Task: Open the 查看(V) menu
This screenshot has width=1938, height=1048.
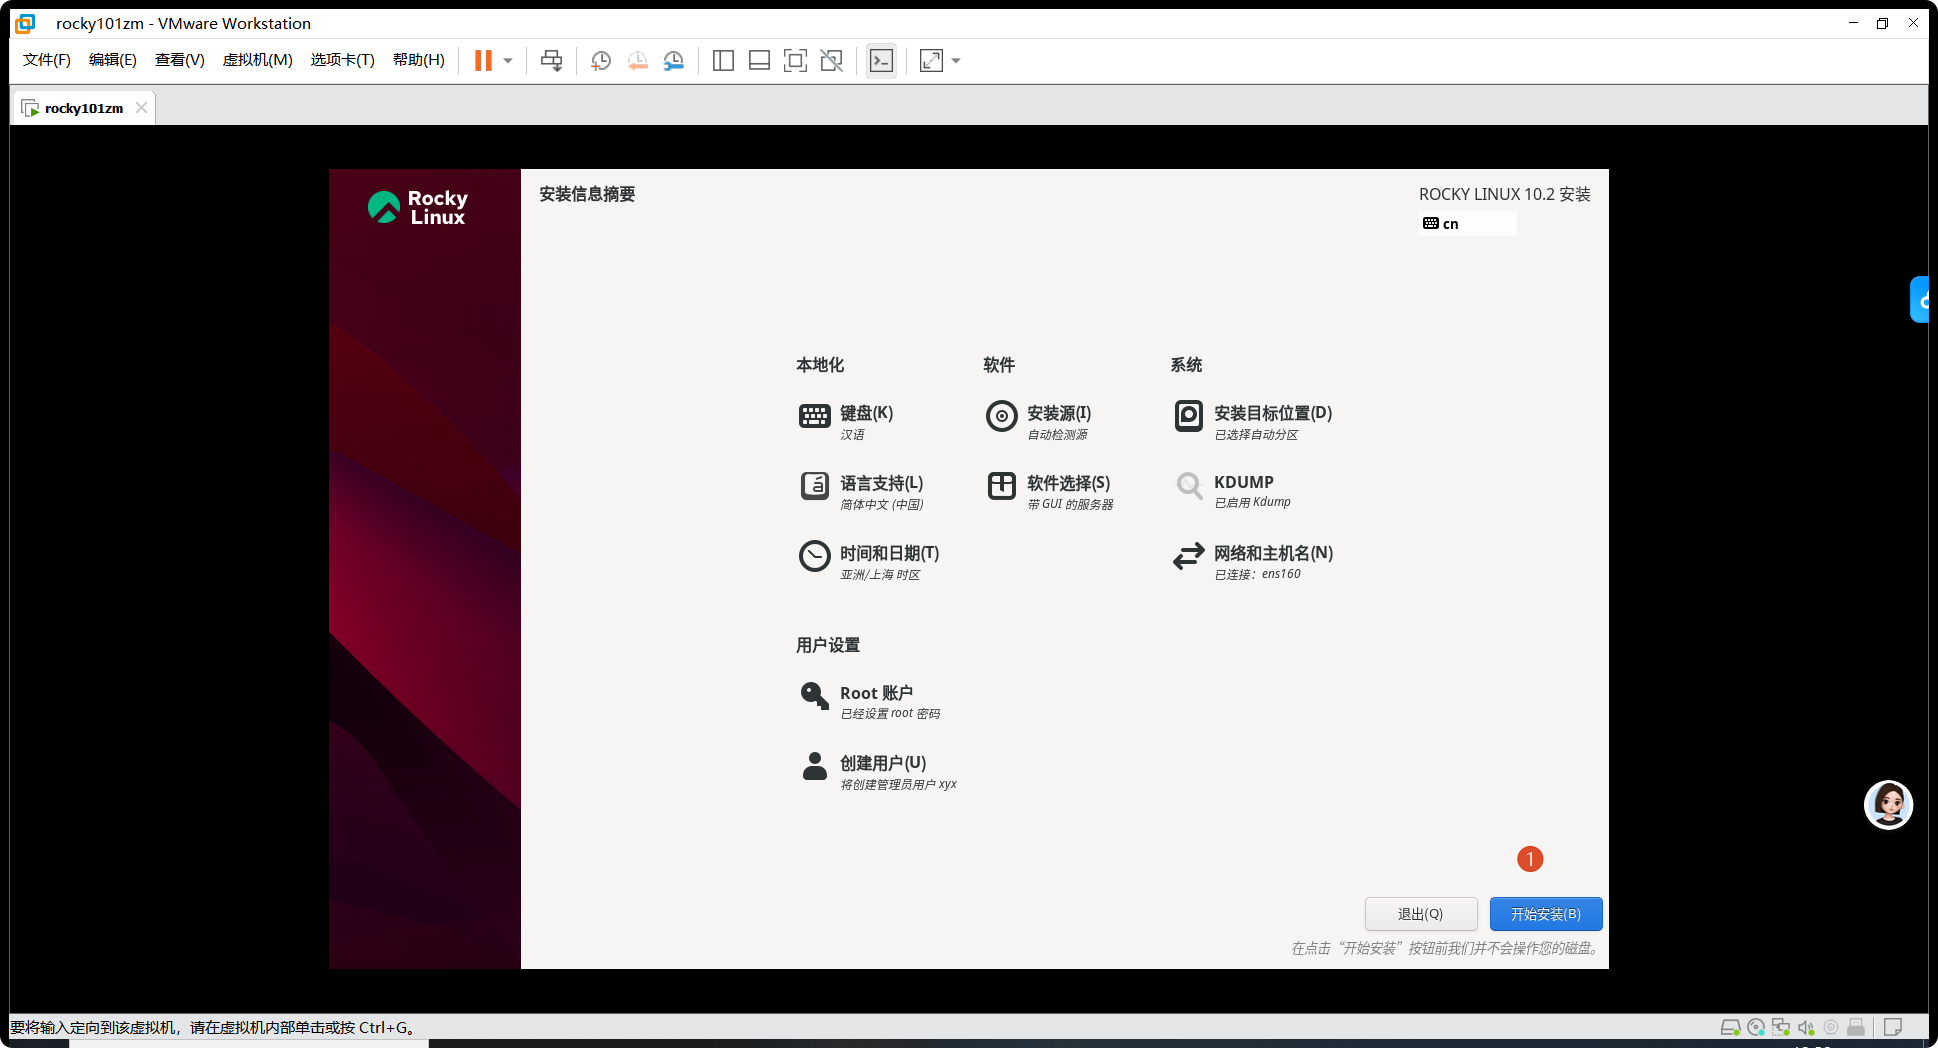Action: click(x=180, y=60)
